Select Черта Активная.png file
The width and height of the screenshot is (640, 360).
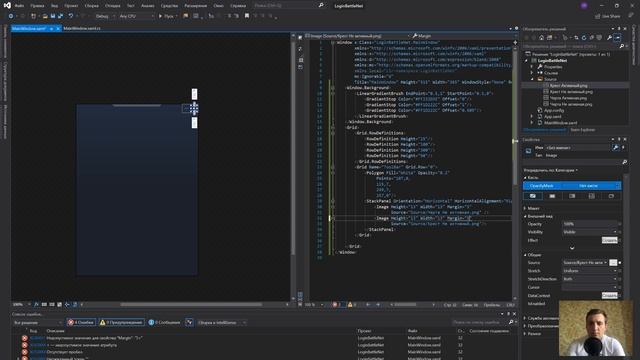coord(568,98)
